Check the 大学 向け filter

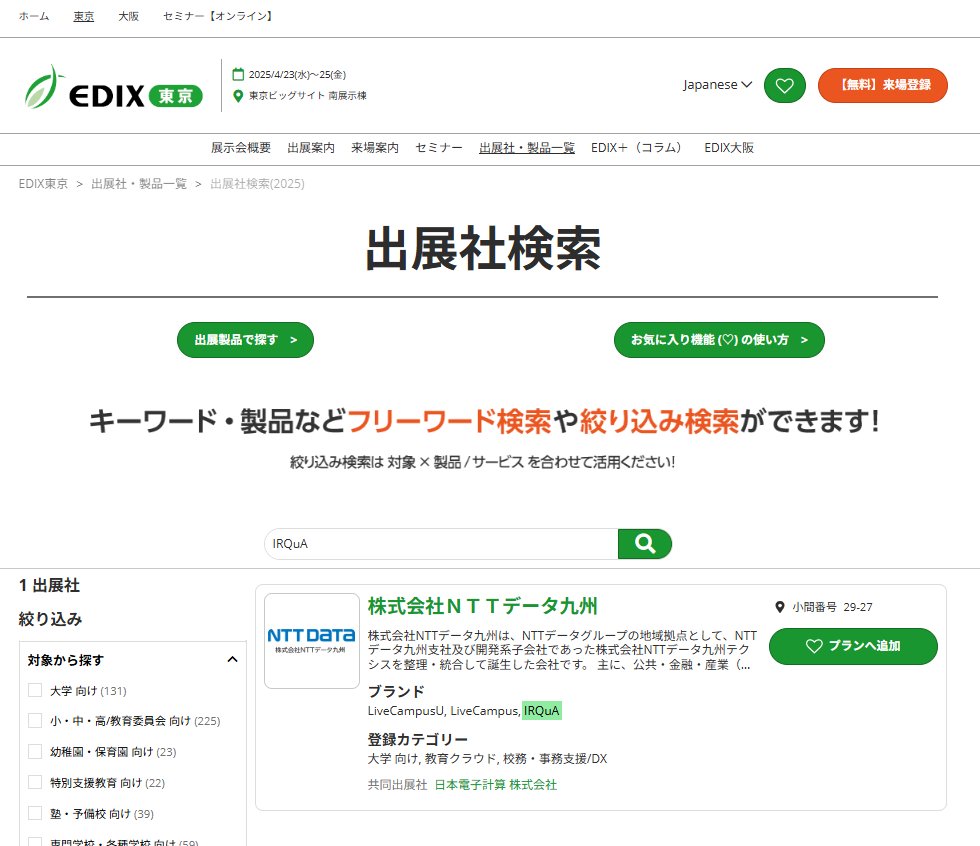35,690
